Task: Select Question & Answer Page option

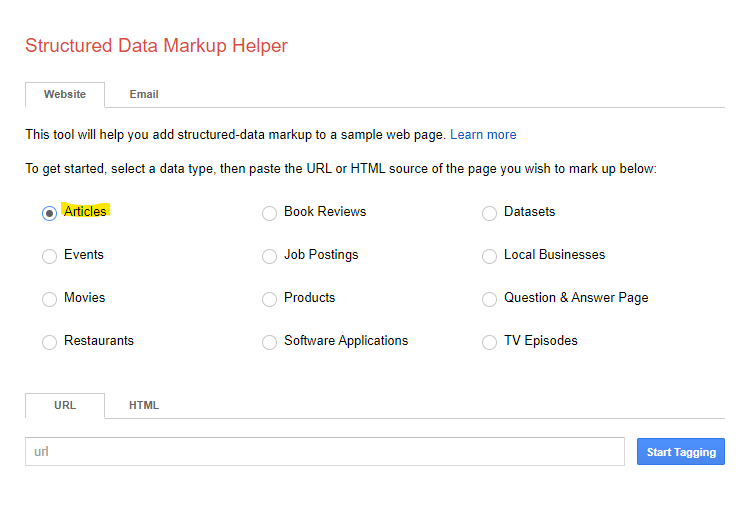Action: click(x=489, y=299)
